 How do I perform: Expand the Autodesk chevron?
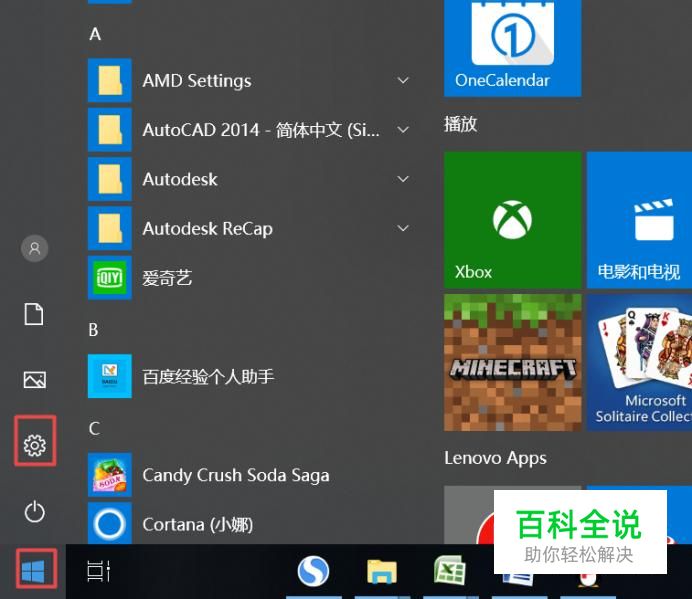[403, 179]
